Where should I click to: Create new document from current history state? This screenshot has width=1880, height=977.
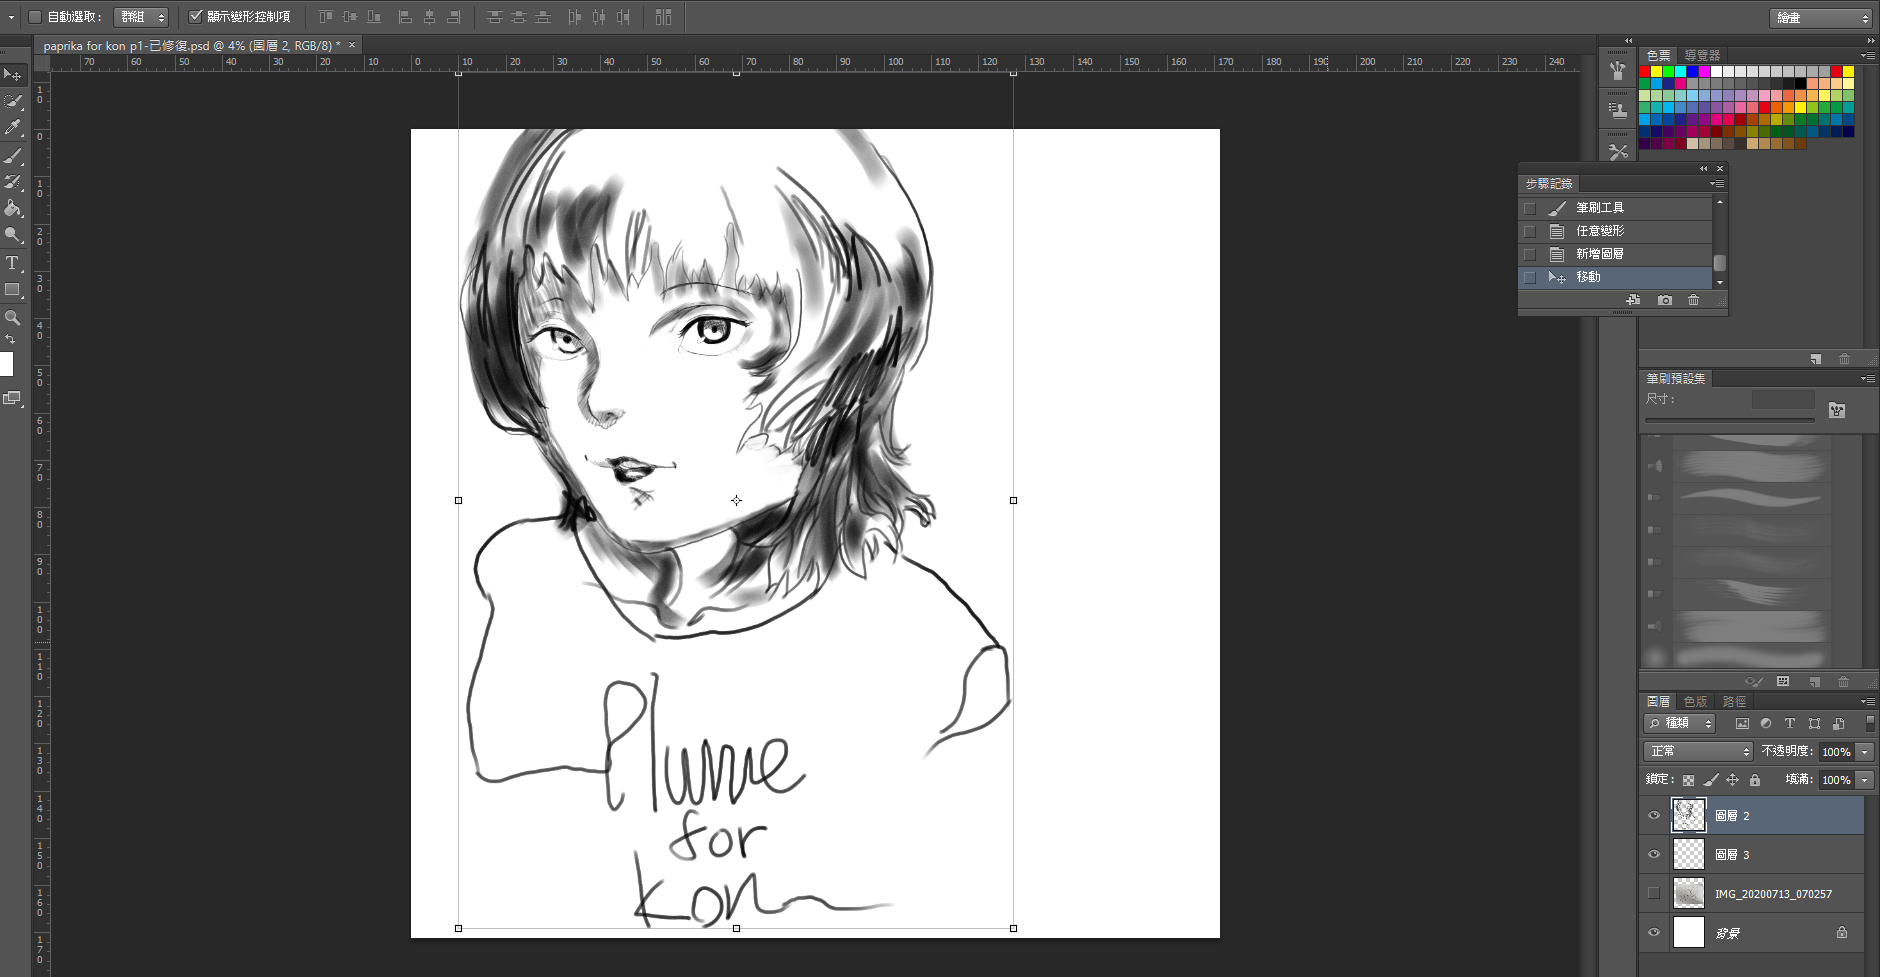(1633, 300)
